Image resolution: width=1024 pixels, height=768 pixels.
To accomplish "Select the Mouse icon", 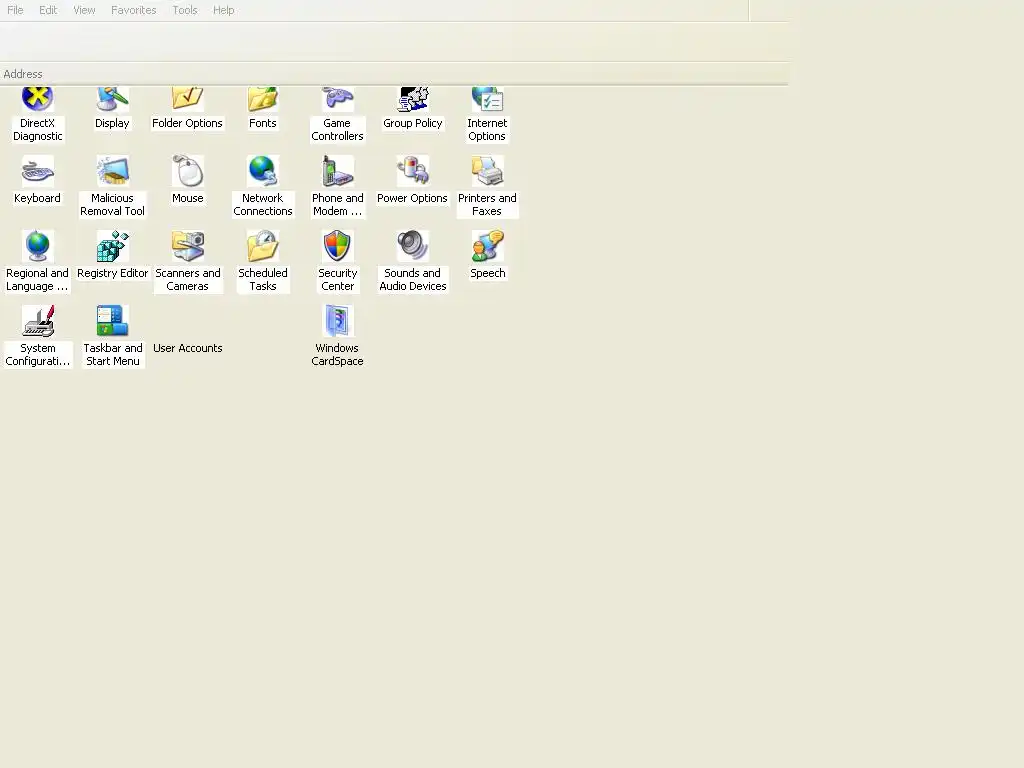I will [x=187, y=171].
